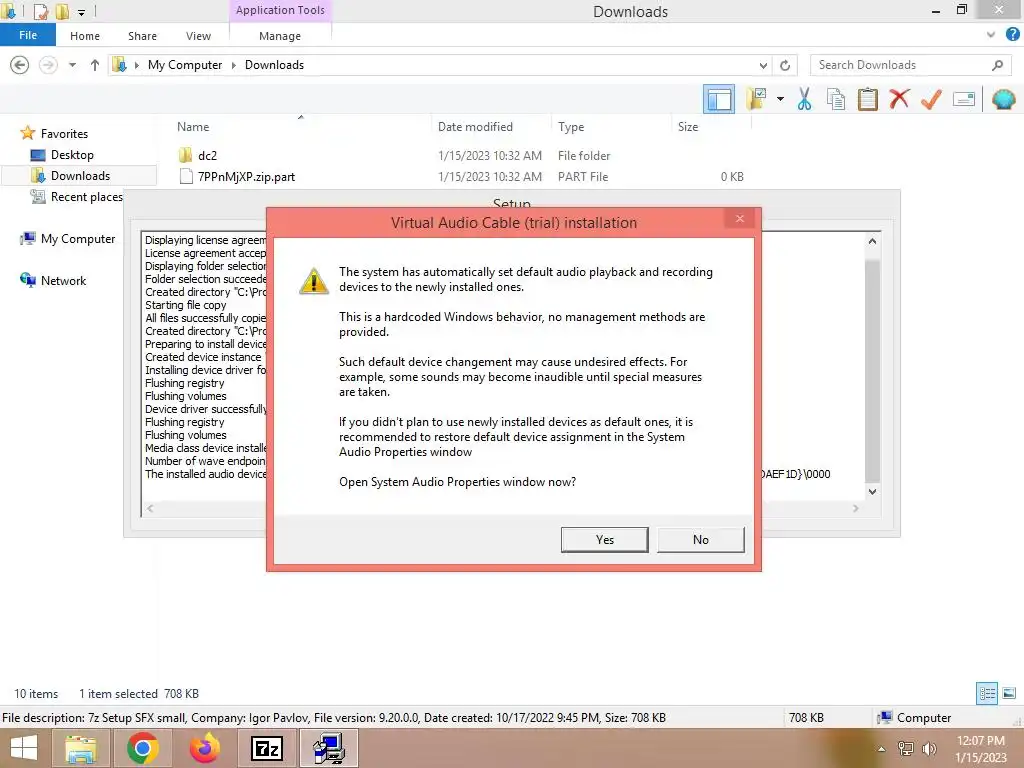Refresh the Downloads folder
Image resolution: width=1024 pixels, height=768 pixels.
(785, 65)
